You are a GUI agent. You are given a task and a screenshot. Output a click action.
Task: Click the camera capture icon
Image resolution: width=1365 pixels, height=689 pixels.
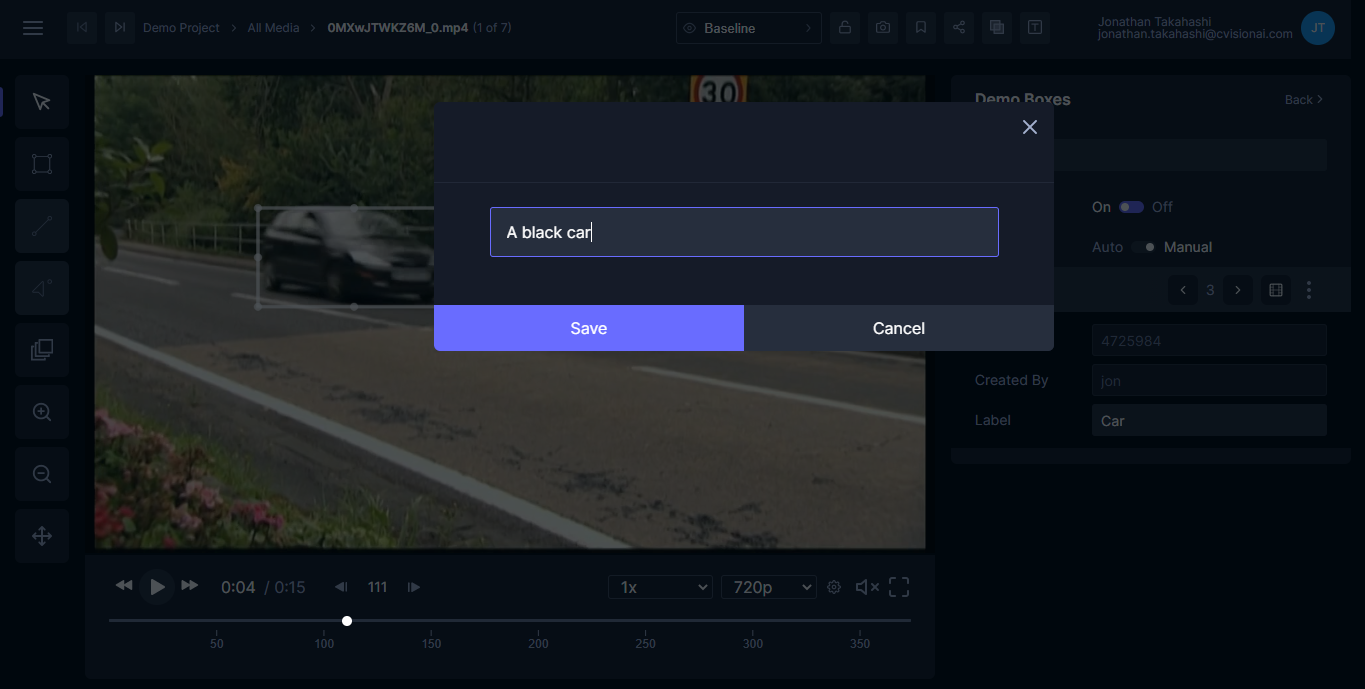(883, 28)
